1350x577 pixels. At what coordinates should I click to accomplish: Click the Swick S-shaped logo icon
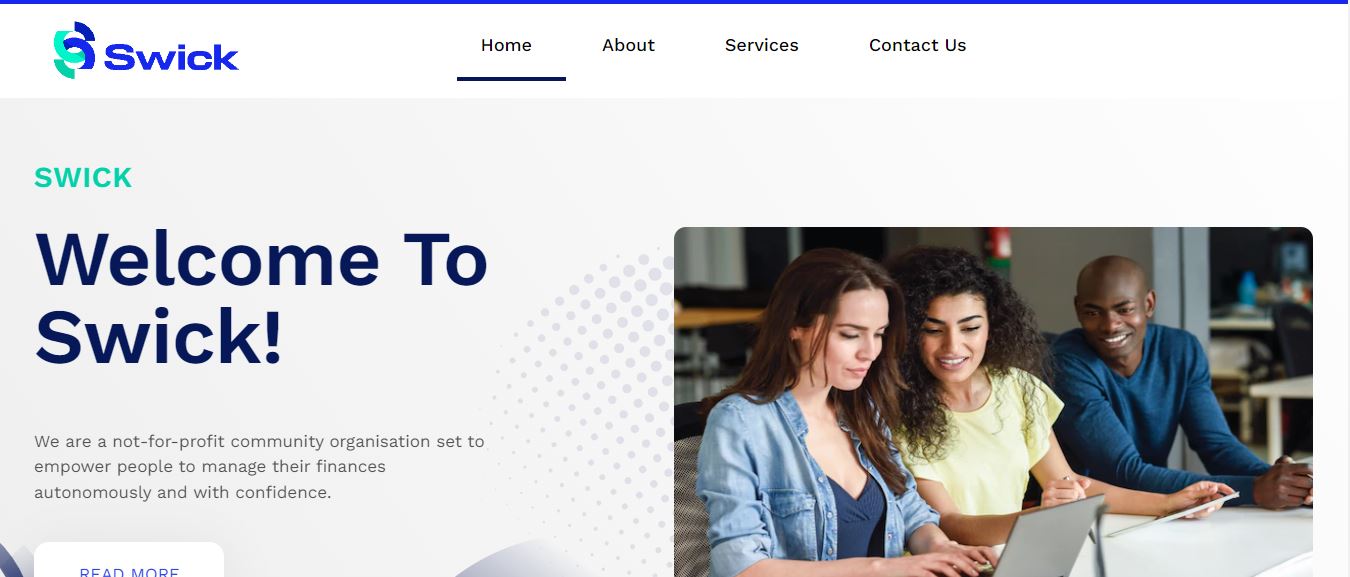74,50
